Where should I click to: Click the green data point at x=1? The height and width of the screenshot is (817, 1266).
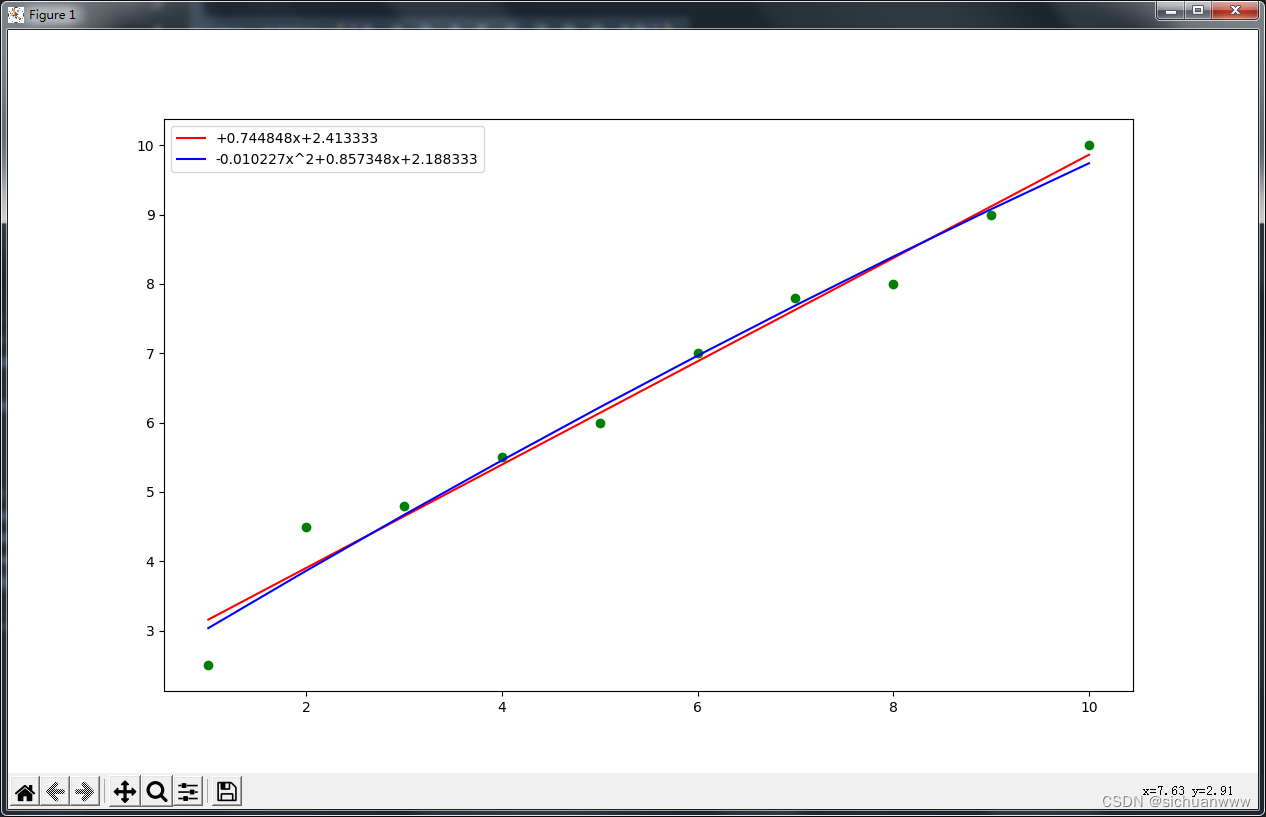[x=208, y=665]
